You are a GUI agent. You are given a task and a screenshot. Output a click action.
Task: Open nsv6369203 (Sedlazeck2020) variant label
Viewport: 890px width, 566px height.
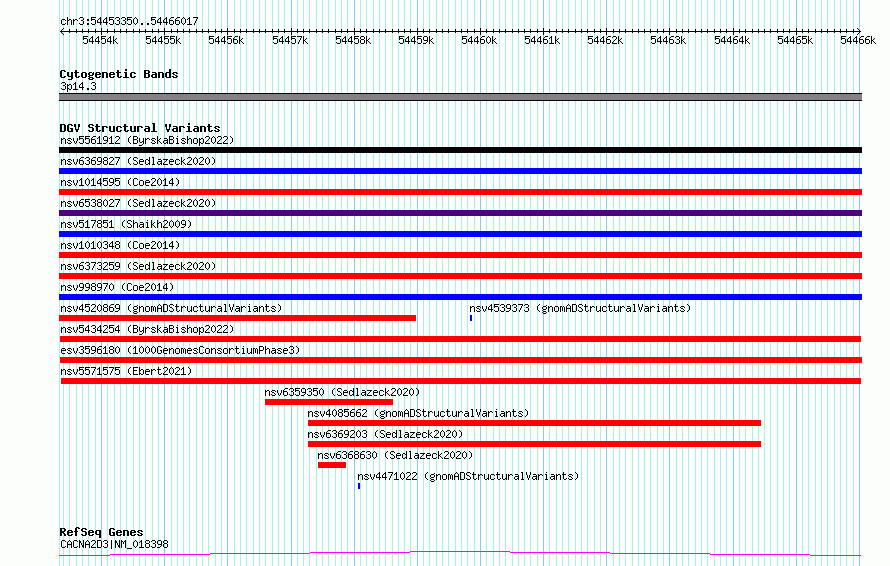(x=385, y=434)
